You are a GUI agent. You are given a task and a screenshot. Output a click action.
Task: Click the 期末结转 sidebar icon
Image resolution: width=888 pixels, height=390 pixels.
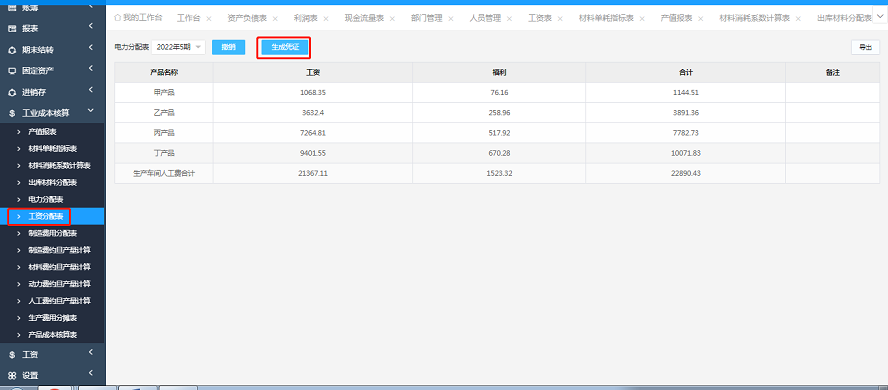(12, 50)
